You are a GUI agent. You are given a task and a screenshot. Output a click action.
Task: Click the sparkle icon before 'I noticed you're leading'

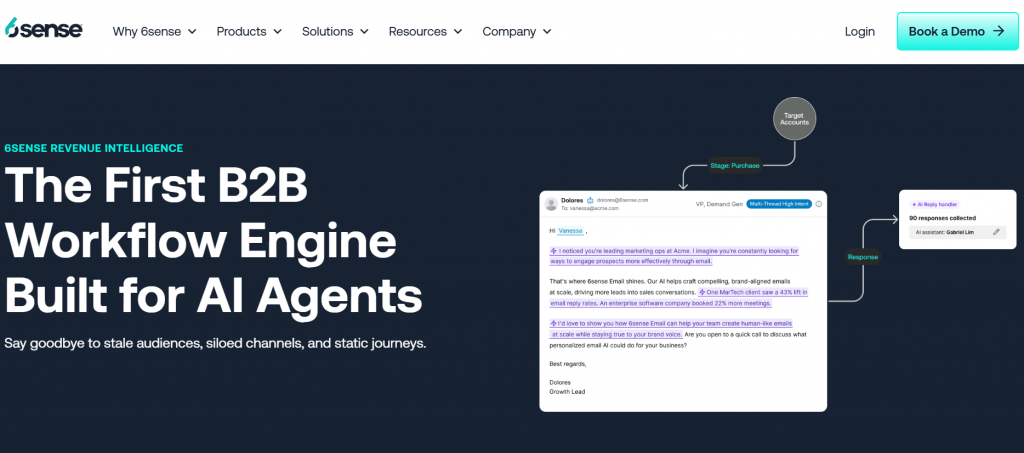click(553, 251)
